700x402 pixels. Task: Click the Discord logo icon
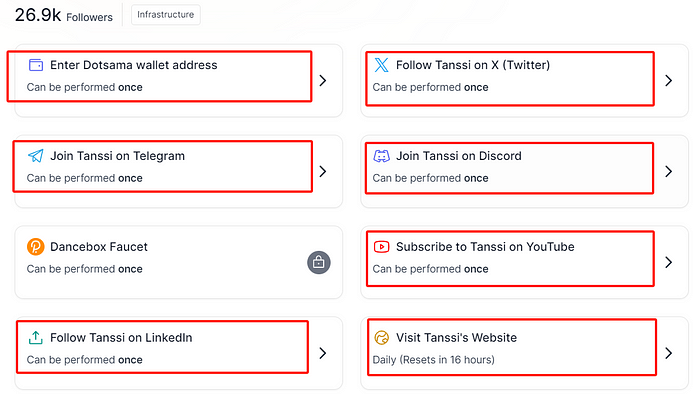pyautogui.click(x=381, y=156)
